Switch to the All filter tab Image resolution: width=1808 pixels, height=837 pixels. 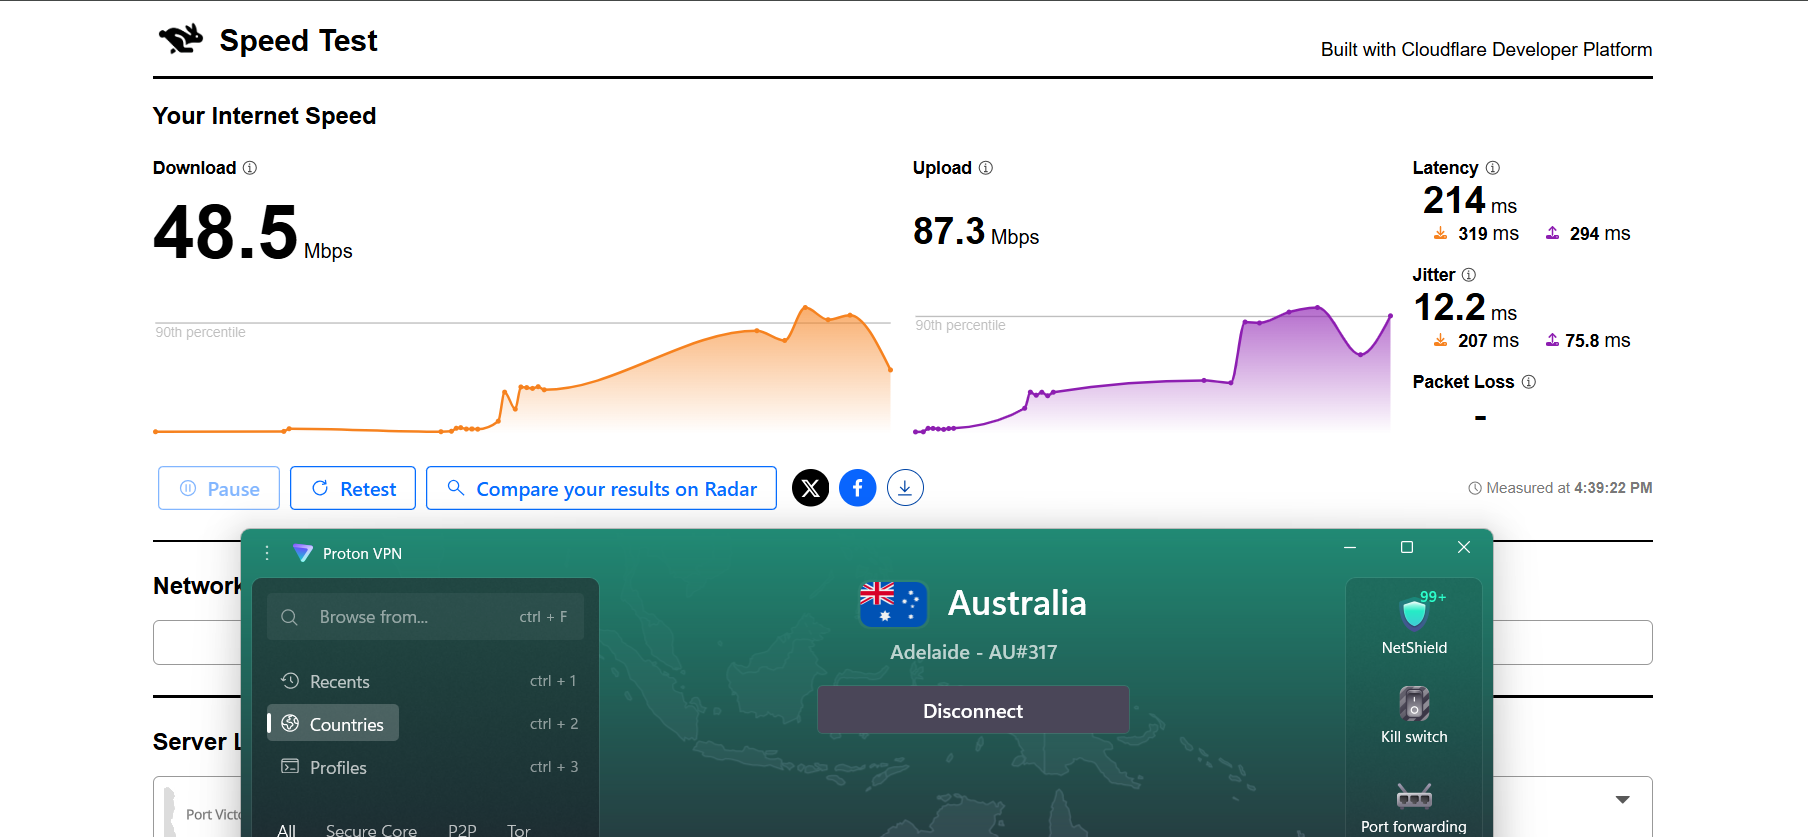click(x=286, y=829)
